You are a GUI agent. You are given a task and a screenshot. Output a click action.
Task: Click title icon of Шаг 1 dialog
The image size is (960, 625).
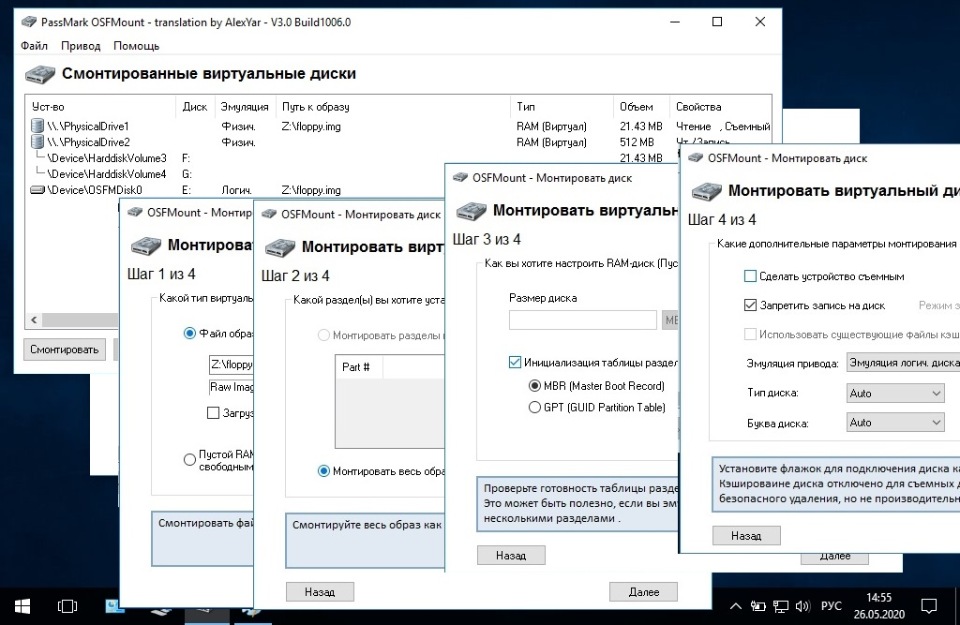[x=135, y=212]
